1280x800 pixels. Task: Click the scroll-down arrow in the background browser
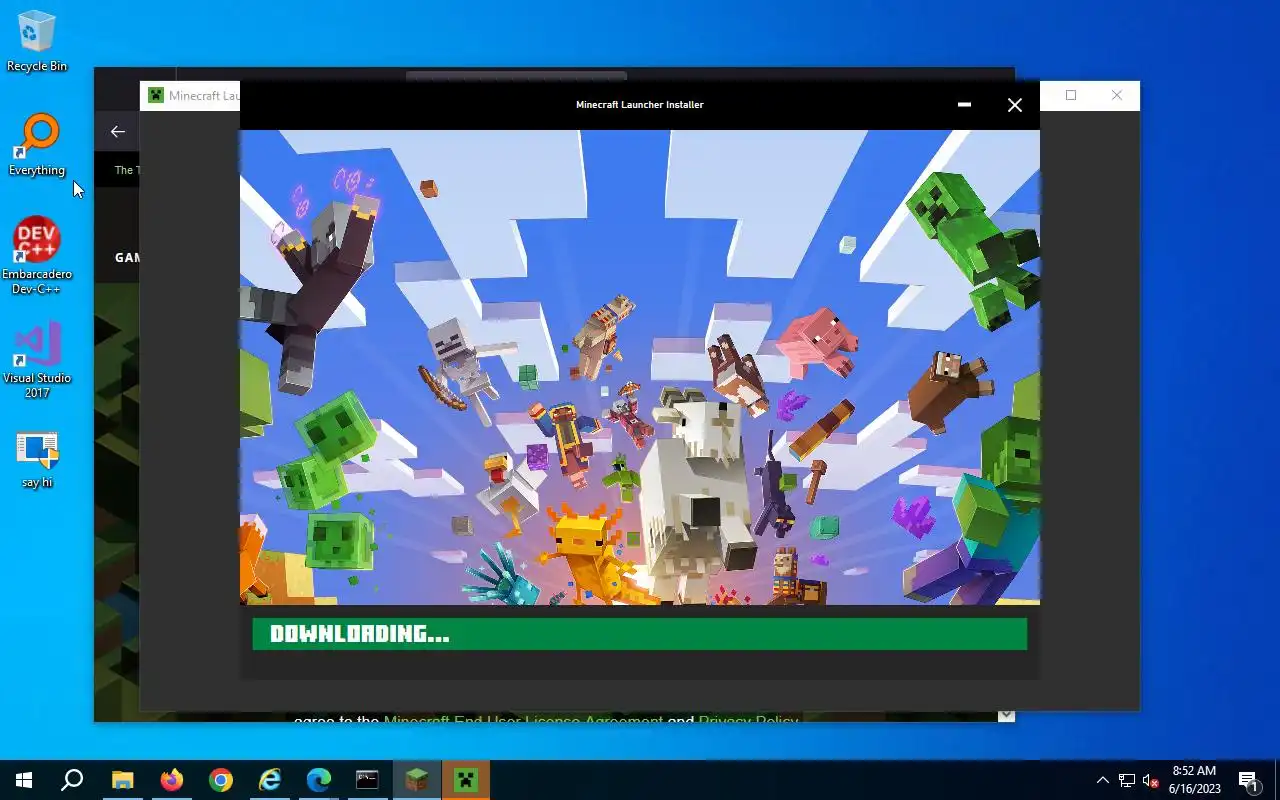1006,715
